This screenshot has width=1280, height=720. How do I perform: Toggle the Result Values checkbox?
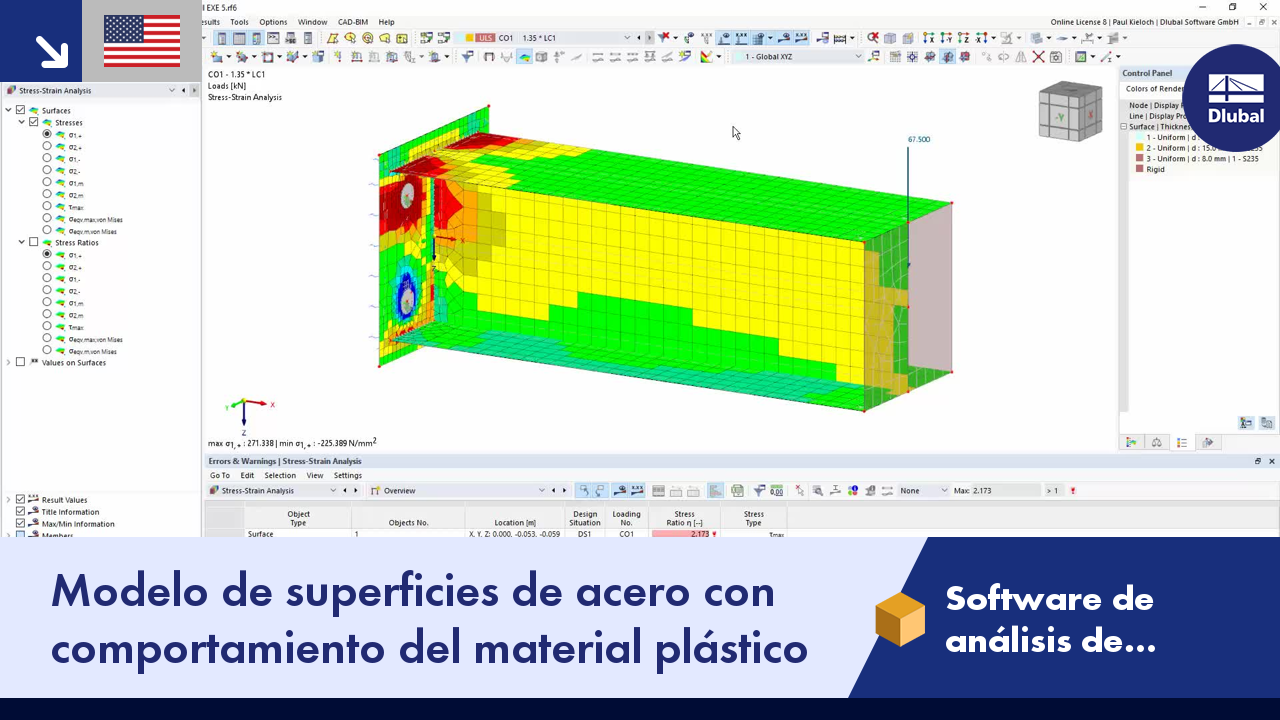pyautogui.click(x=21, y=499)
